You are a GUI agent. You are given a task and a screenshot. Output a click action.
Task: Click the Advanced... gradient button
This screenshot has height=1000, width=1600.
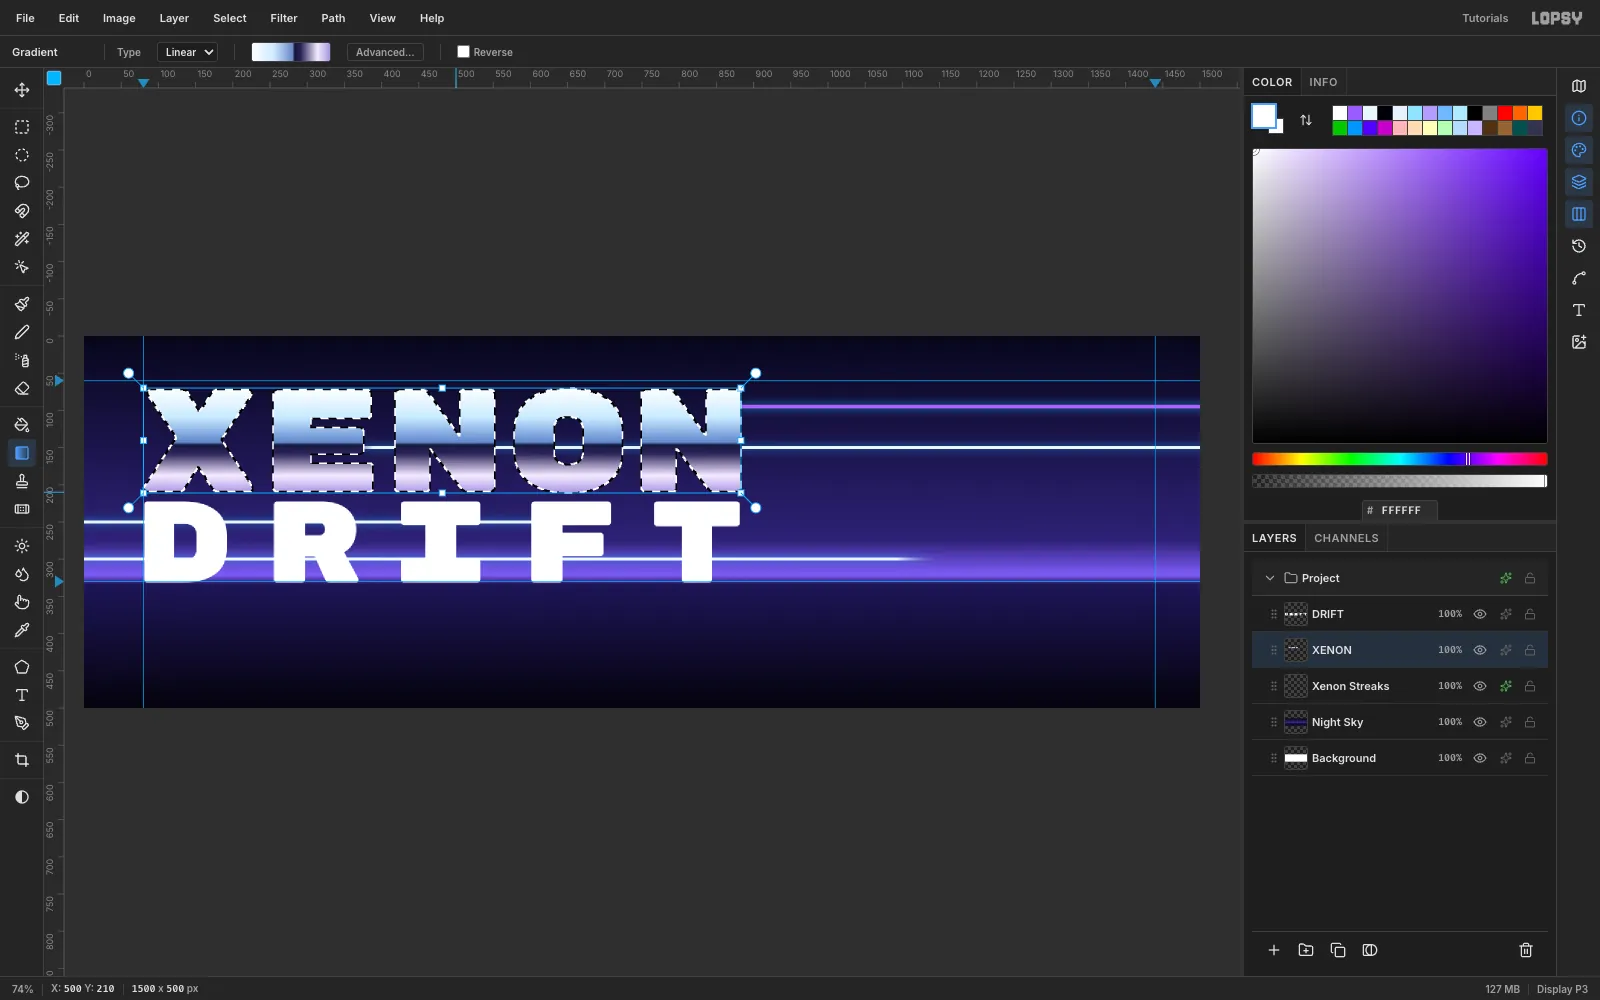tap(385, 52)
